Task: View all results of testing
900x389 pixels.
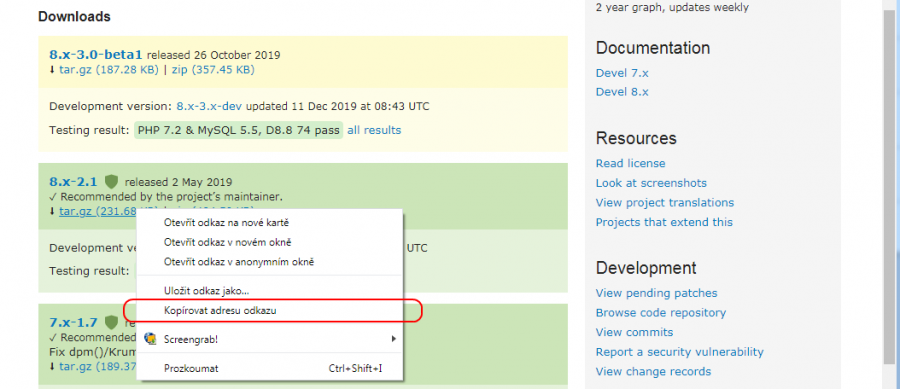Action: tap(374, 130)
